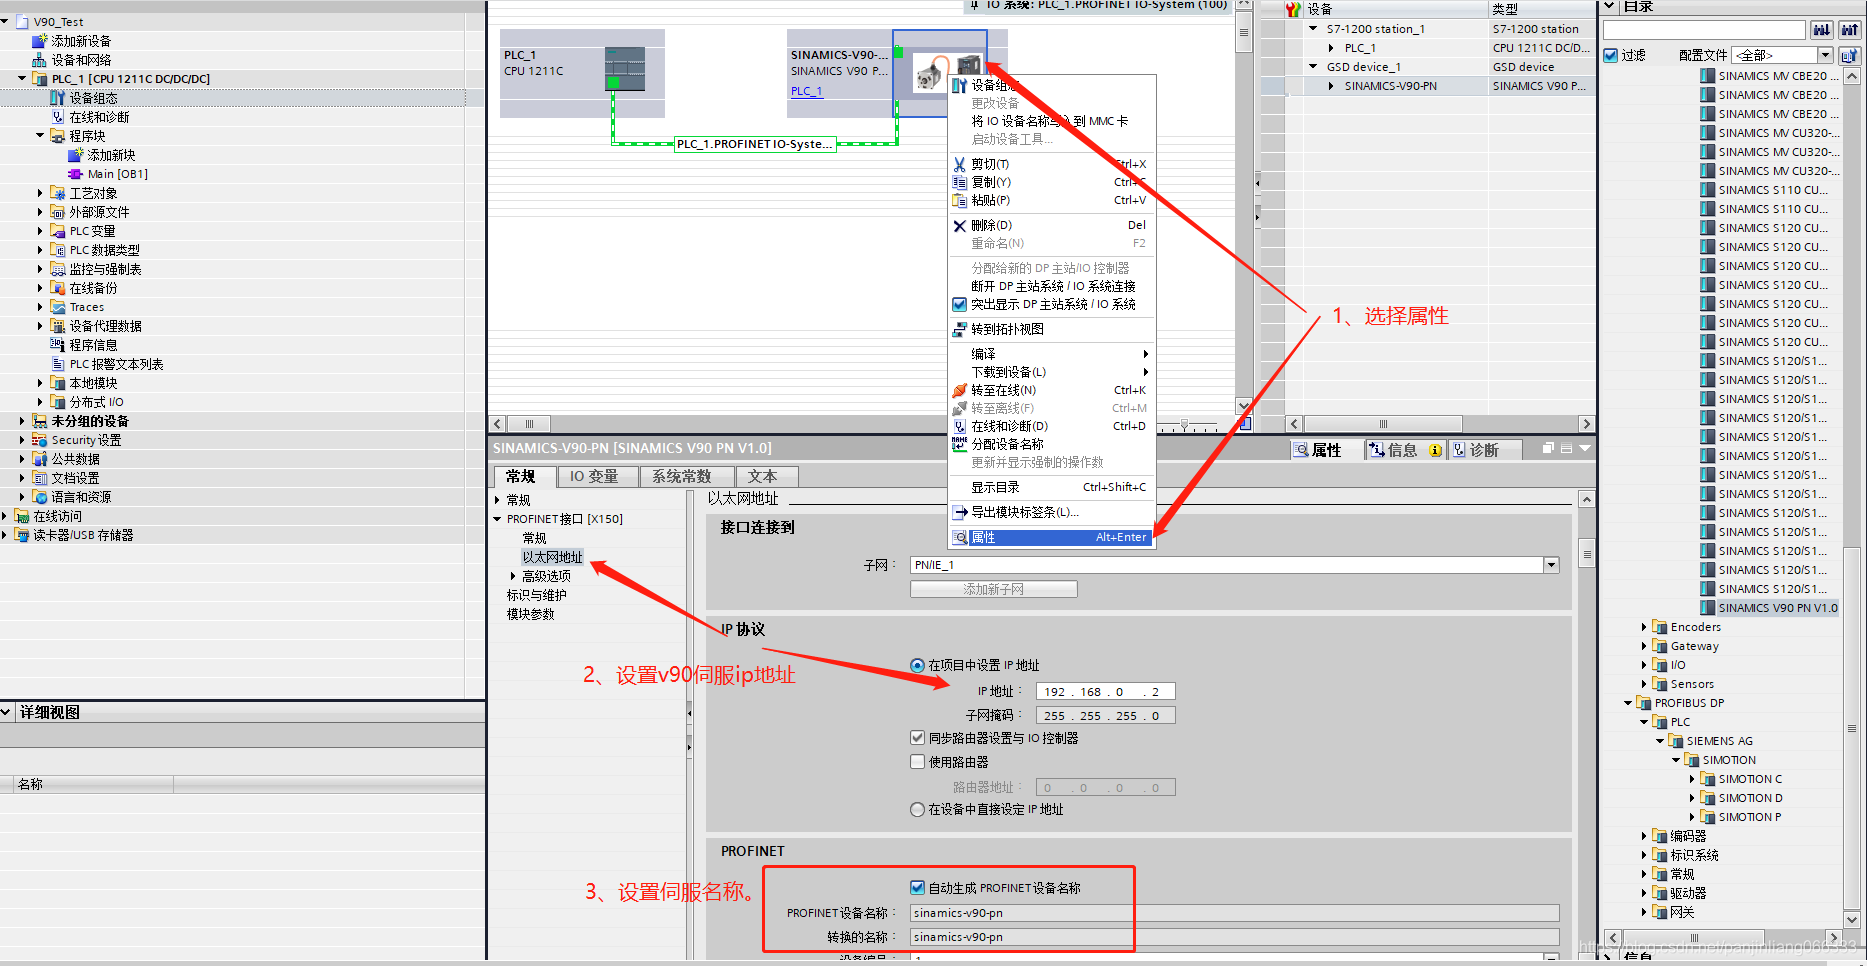This screenshot has height=966, width=1867.
Task: Click the PLC_1 link under SINAMICS device
Action: point(806,91)
